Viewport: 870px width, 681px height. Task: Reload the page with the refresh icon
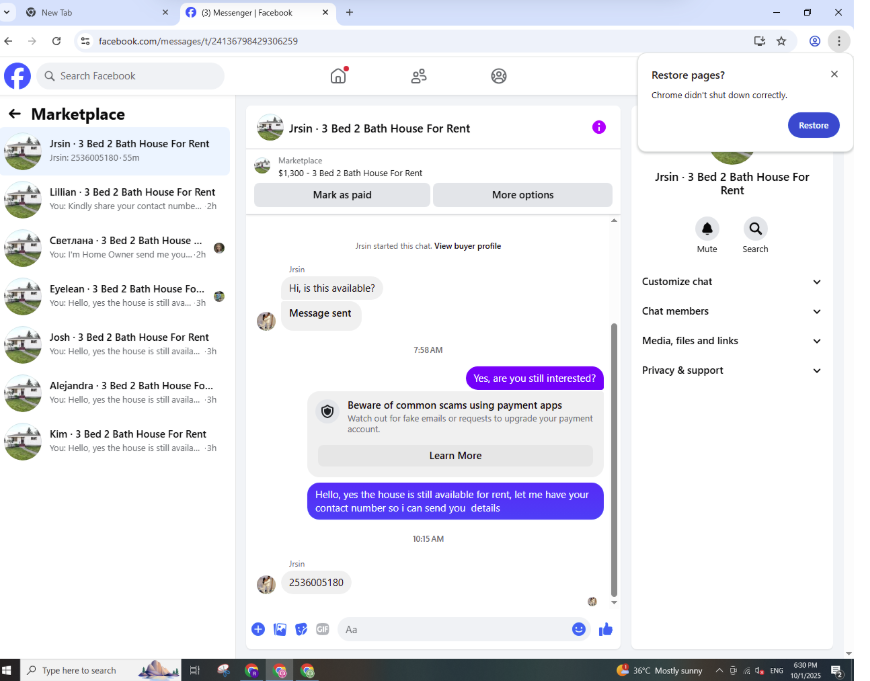click(x=56, y=41)
